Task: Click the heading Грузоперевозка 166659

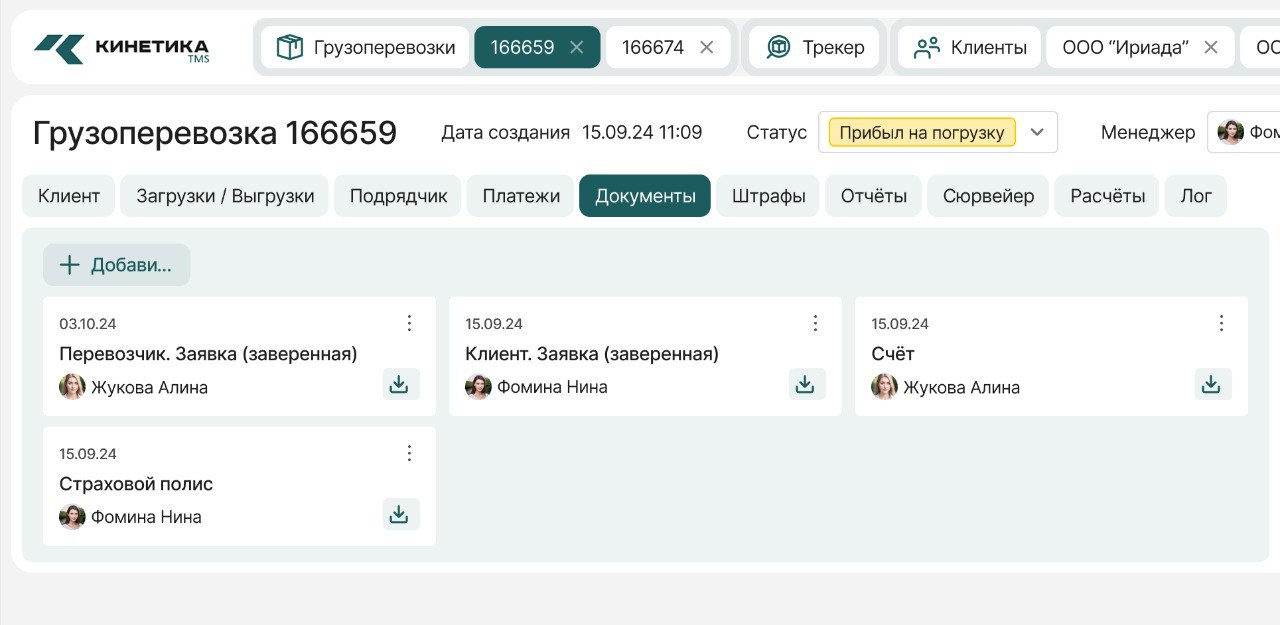Action: 215,133
